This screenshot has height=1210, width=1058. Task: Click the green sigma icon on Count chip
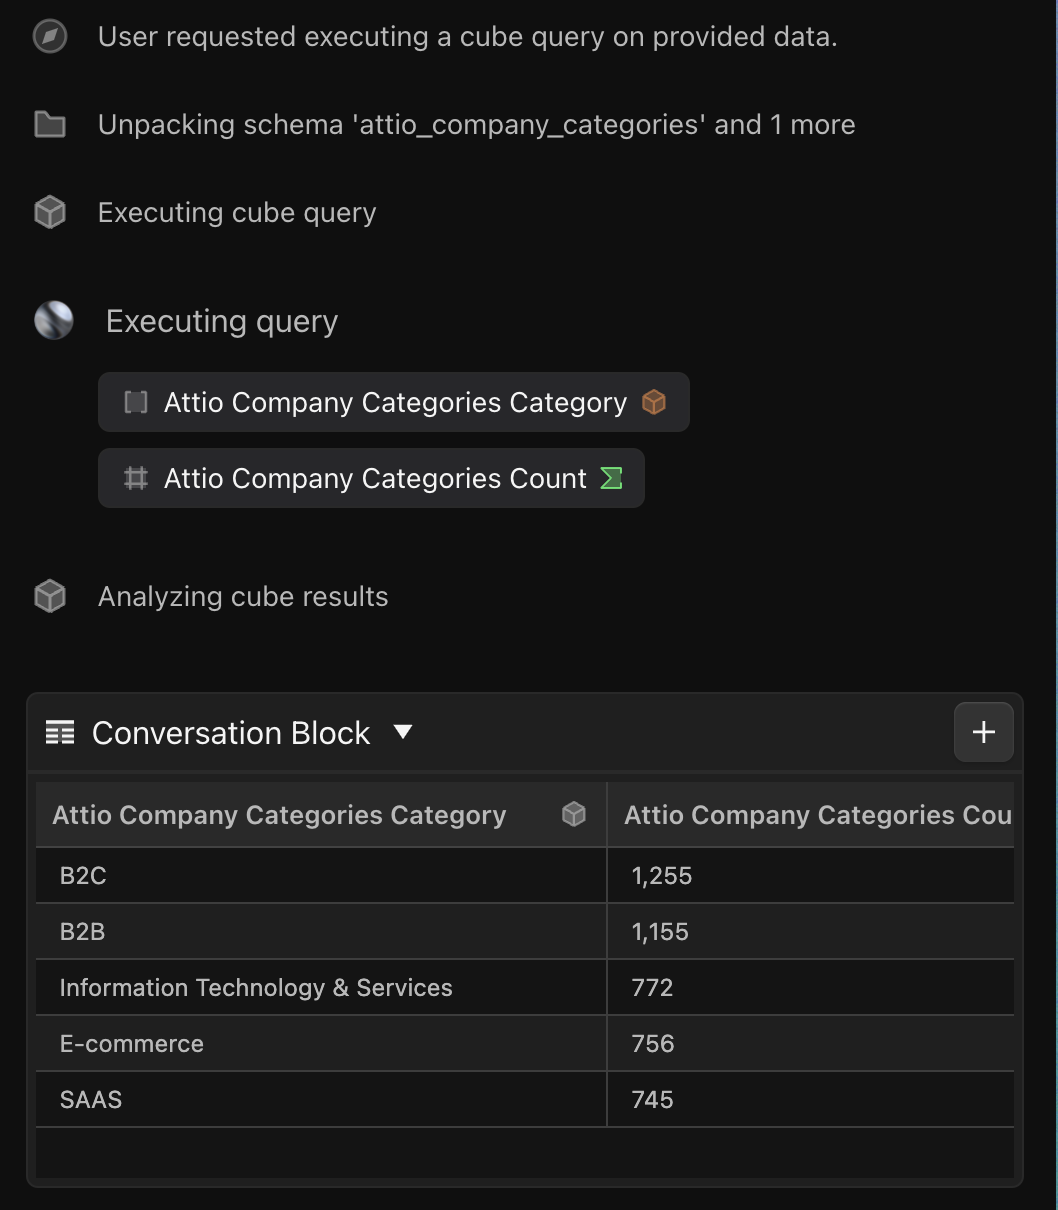coord(611,478)
